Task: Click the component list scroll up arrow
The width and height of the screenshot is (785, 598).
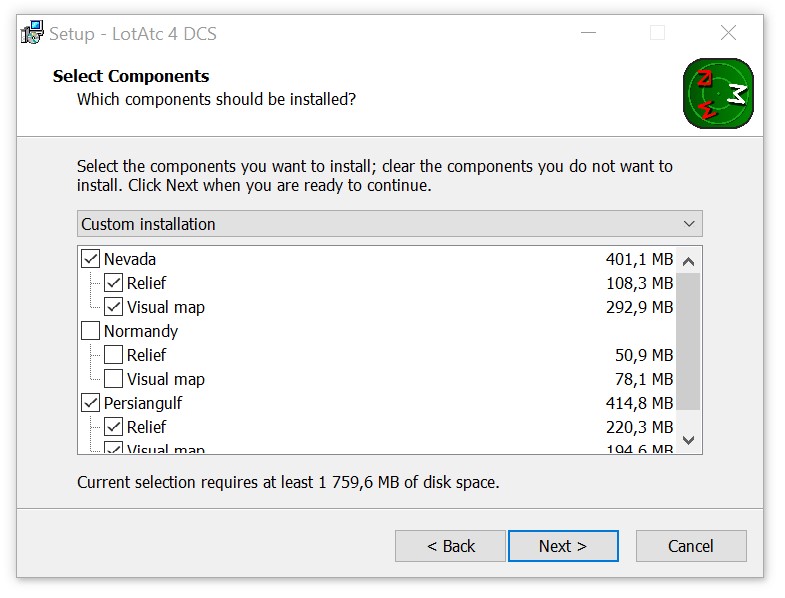Action: [688, 261]
